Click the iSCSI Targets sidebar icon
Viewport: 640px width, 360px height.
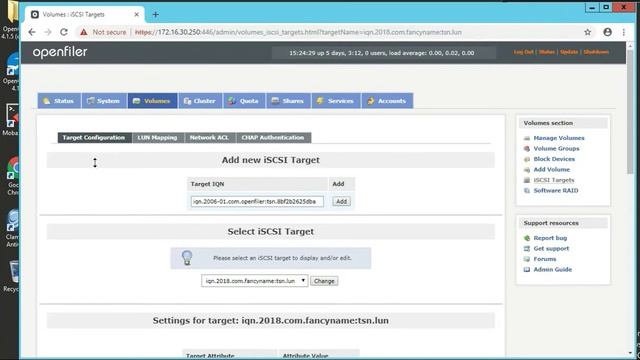coord(527,180)
